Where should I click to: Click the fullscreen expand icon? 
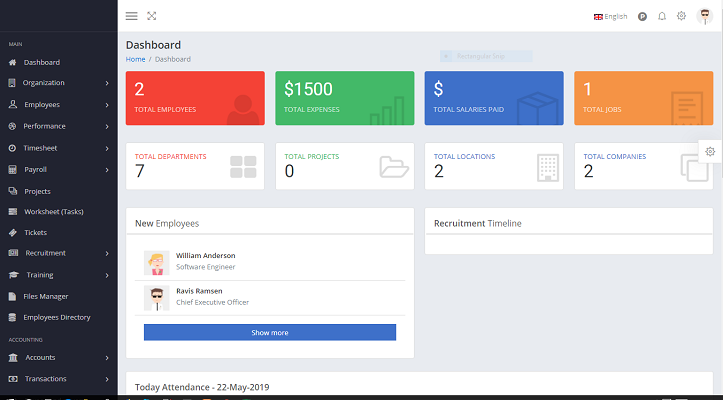click(152, 16)
